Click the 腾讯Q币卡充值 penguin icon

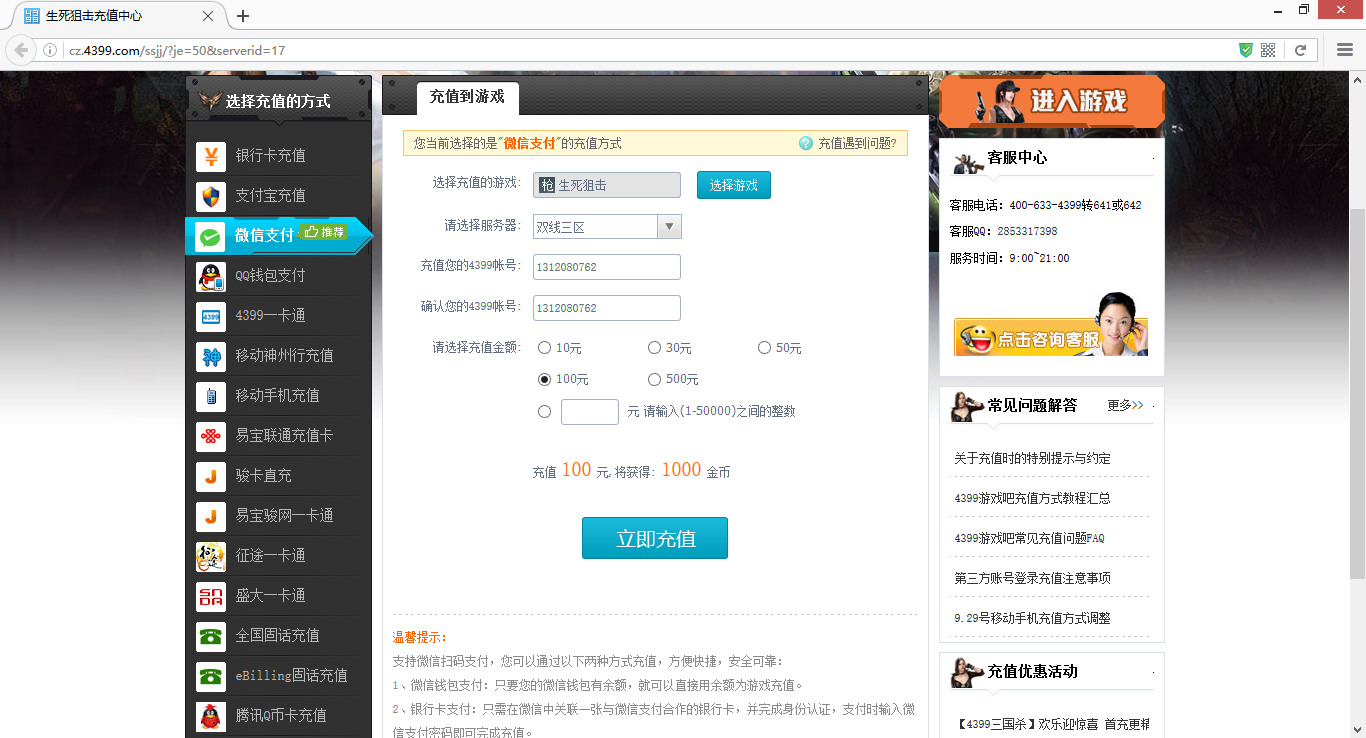(x=210, y=716)
